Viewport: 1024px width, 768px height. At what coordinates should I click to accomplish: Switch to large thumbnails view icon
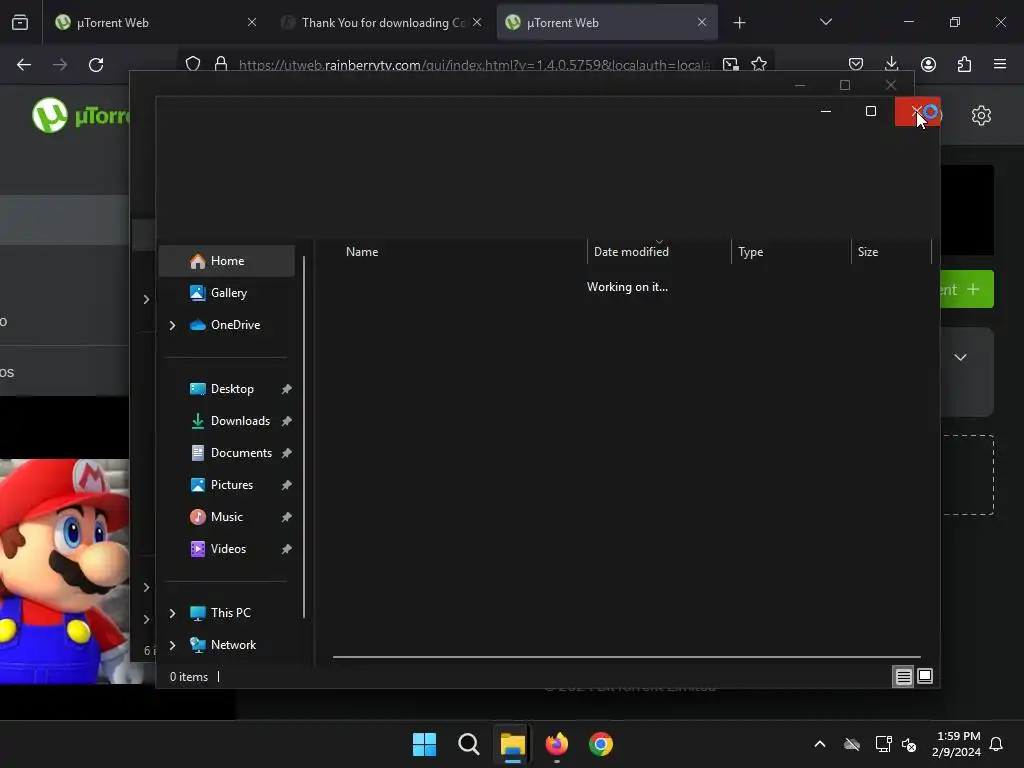click(925, 676)
